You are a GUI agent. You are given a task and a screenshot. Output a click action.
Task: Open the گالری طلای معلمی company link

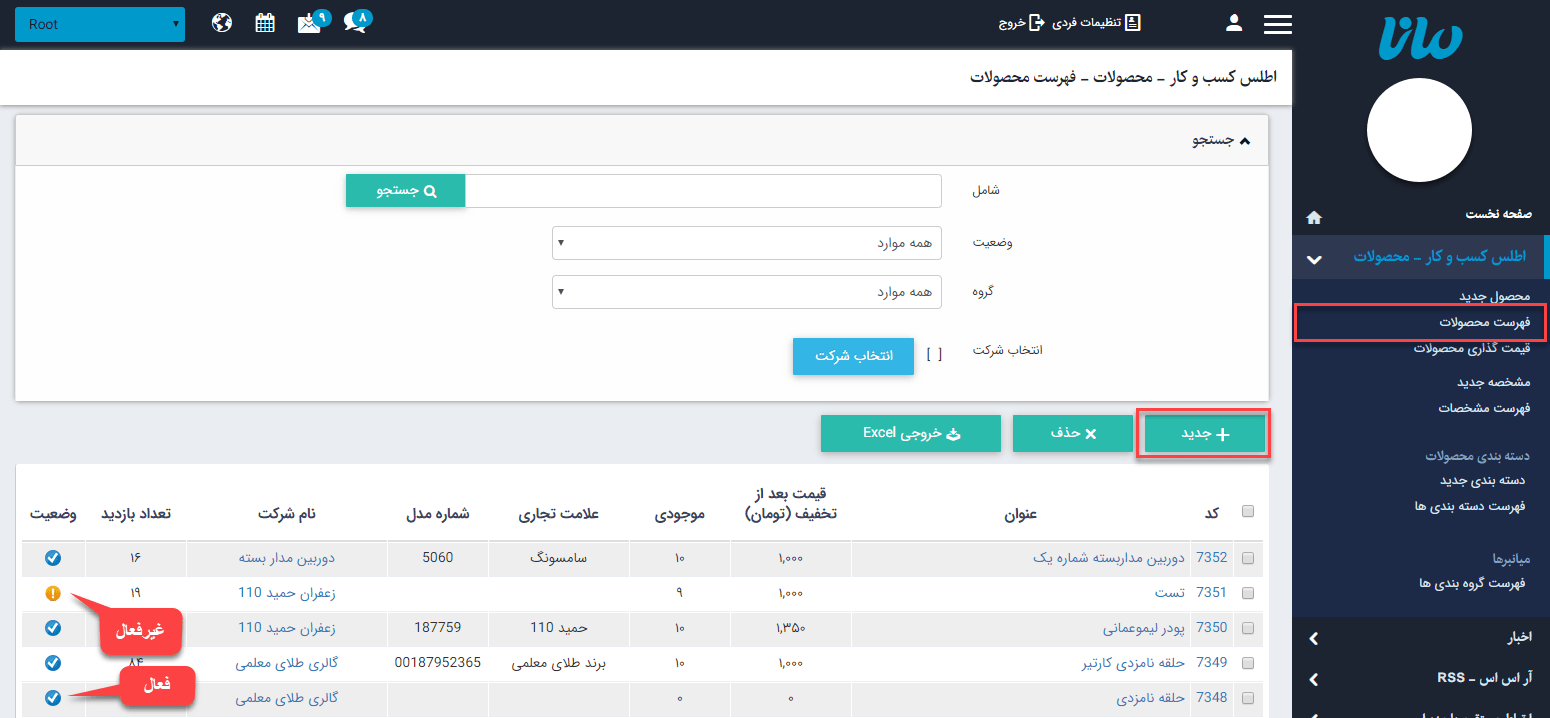(288, 663)
